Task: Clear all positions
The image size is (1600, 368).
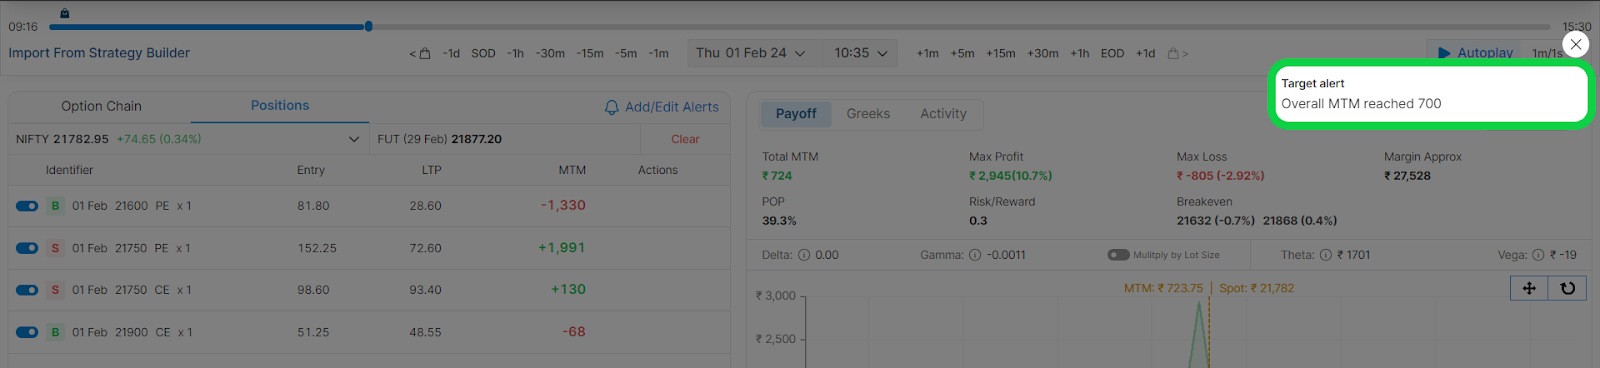Action: [685, 139]
